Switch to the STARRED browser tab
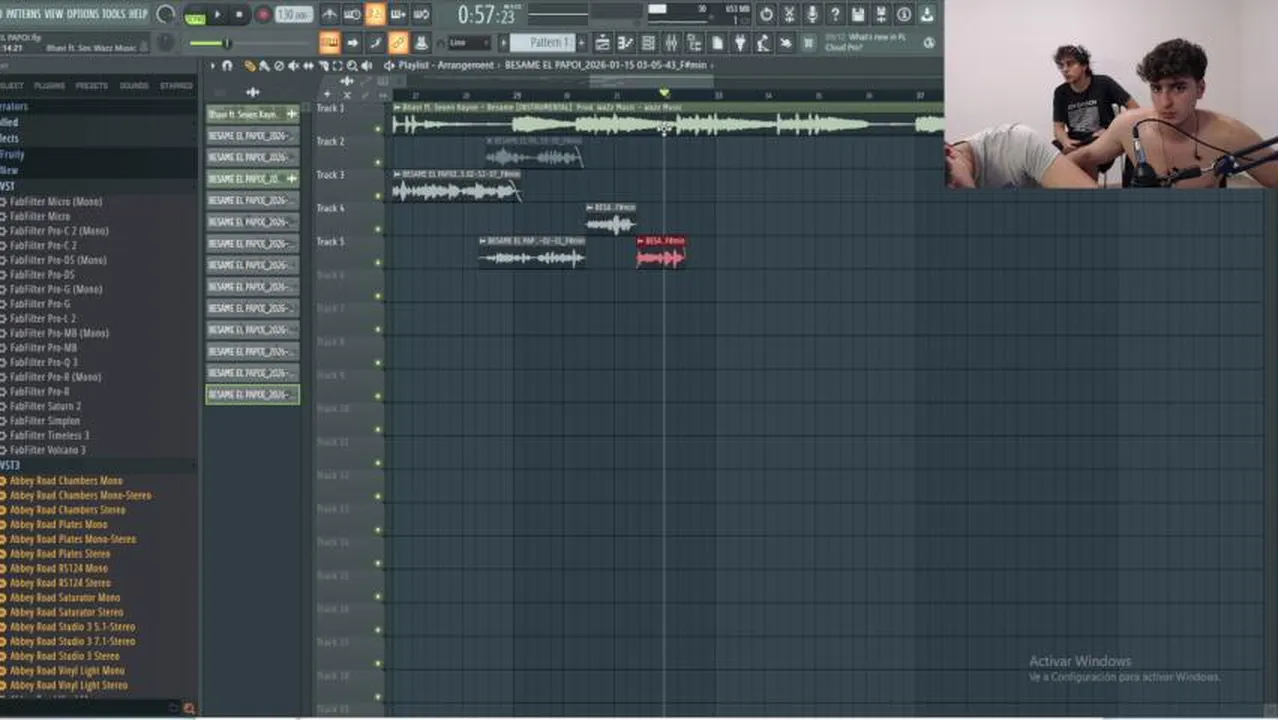The height and width of the screenshot is (720, 1278). pyautogui.click(x=177, y=86)
